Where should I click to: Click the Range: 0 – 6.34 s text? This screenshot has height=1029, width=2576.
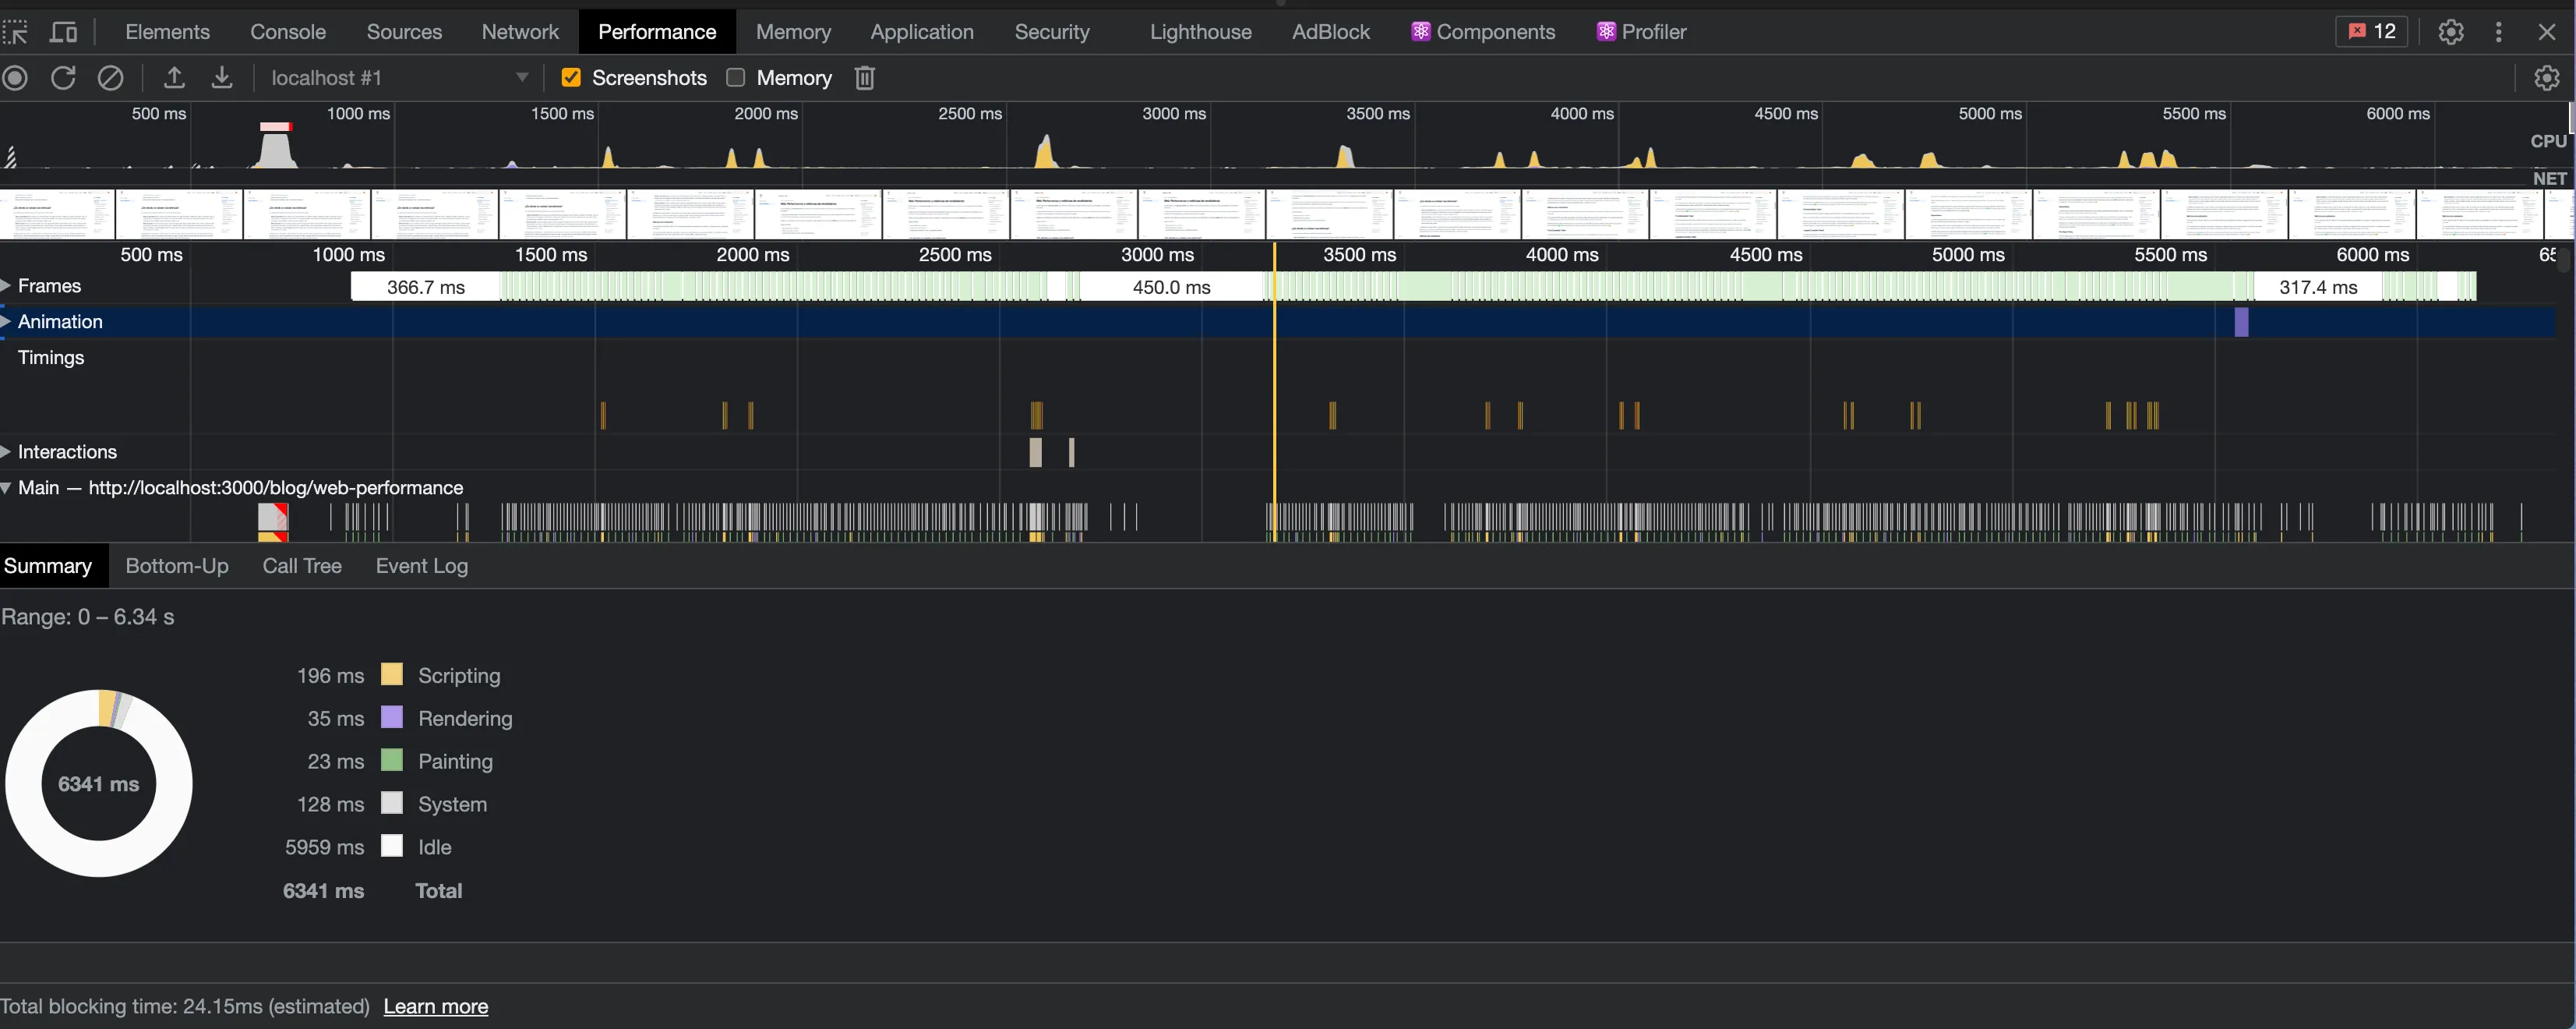(x=88, y=617)
